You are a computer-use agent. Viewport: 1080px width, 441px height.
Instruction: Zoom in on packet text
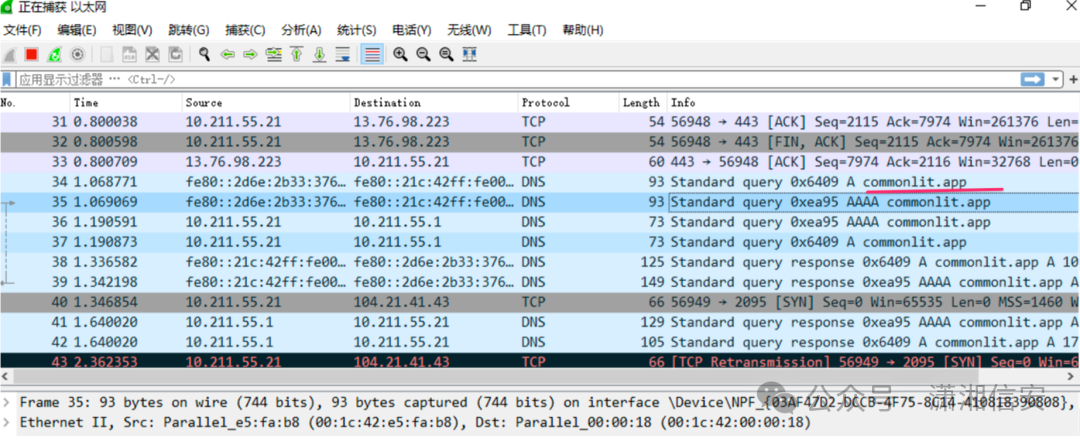pos(400,54)
